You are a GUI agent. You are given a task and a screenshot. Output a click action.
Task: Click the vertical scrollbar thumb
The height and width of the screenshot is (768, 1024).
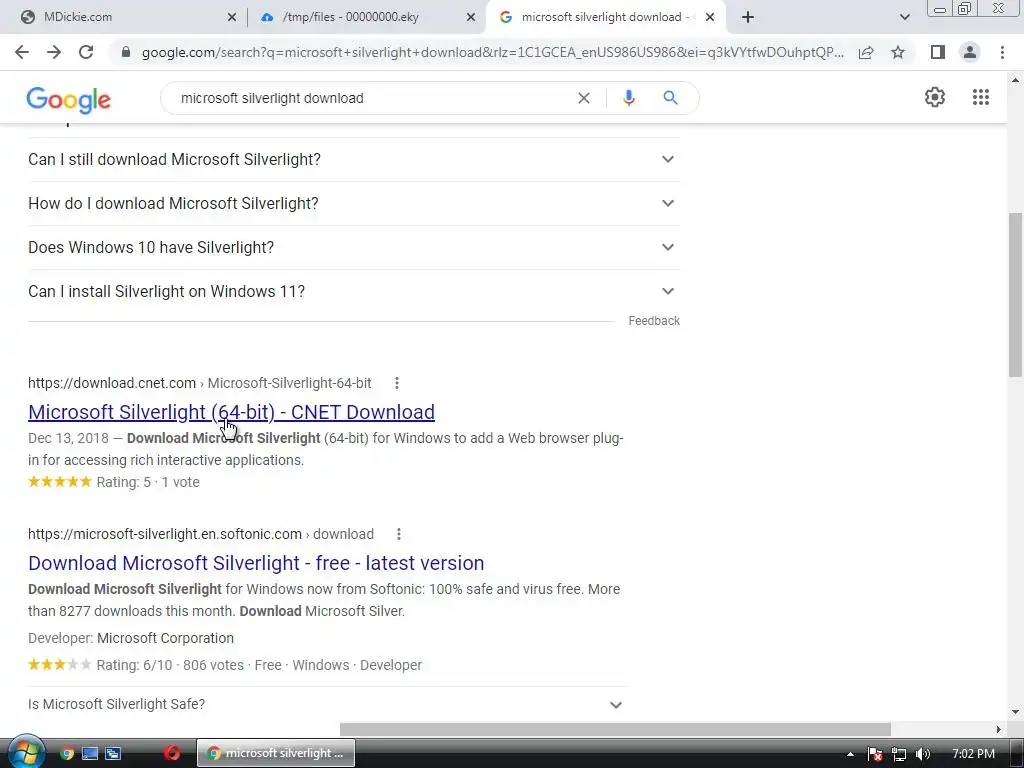pyautogui.click(x=1015, y=294)
